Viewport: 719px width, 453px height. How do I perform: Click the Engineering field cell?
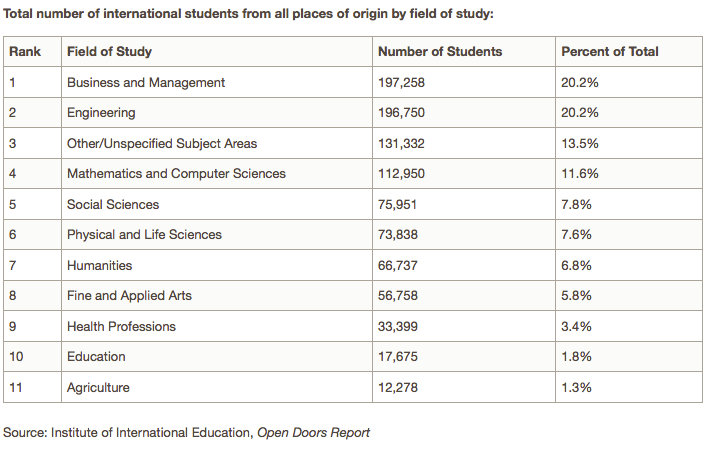[101, 113]
